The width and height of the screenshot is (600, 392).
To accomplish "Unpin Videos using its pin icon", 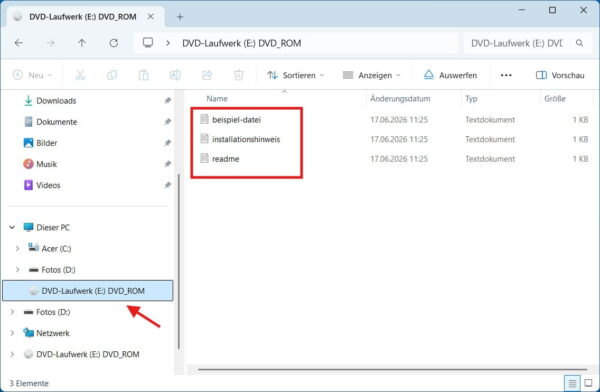I will point(167,185).
